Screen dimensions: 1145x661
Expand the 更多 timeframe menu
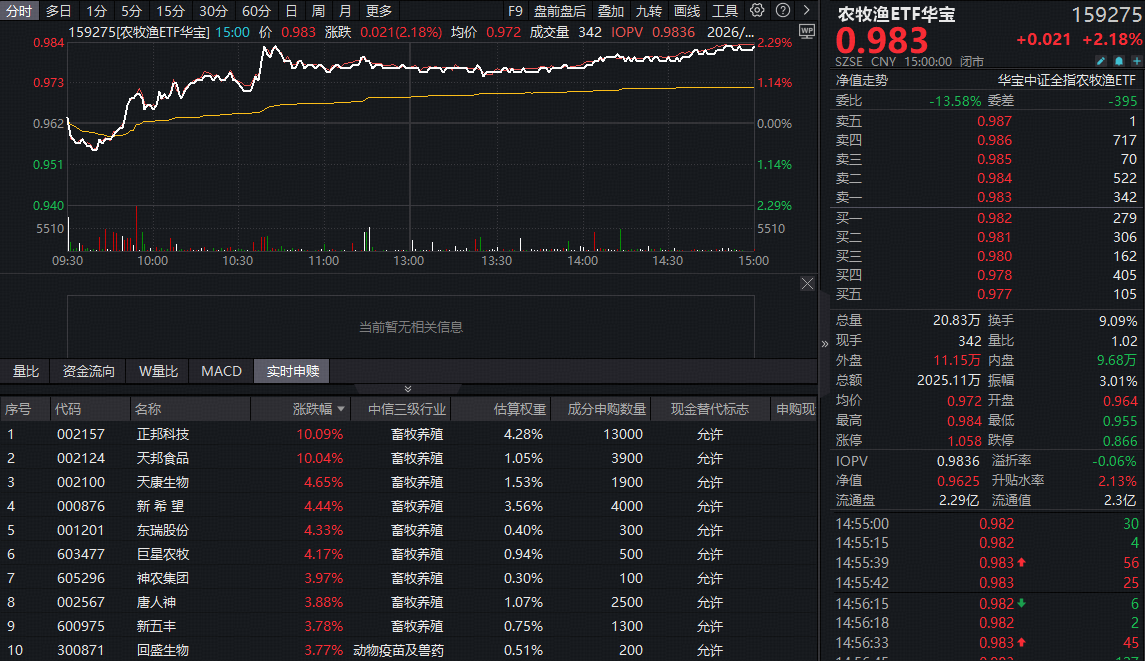[379, 11]
